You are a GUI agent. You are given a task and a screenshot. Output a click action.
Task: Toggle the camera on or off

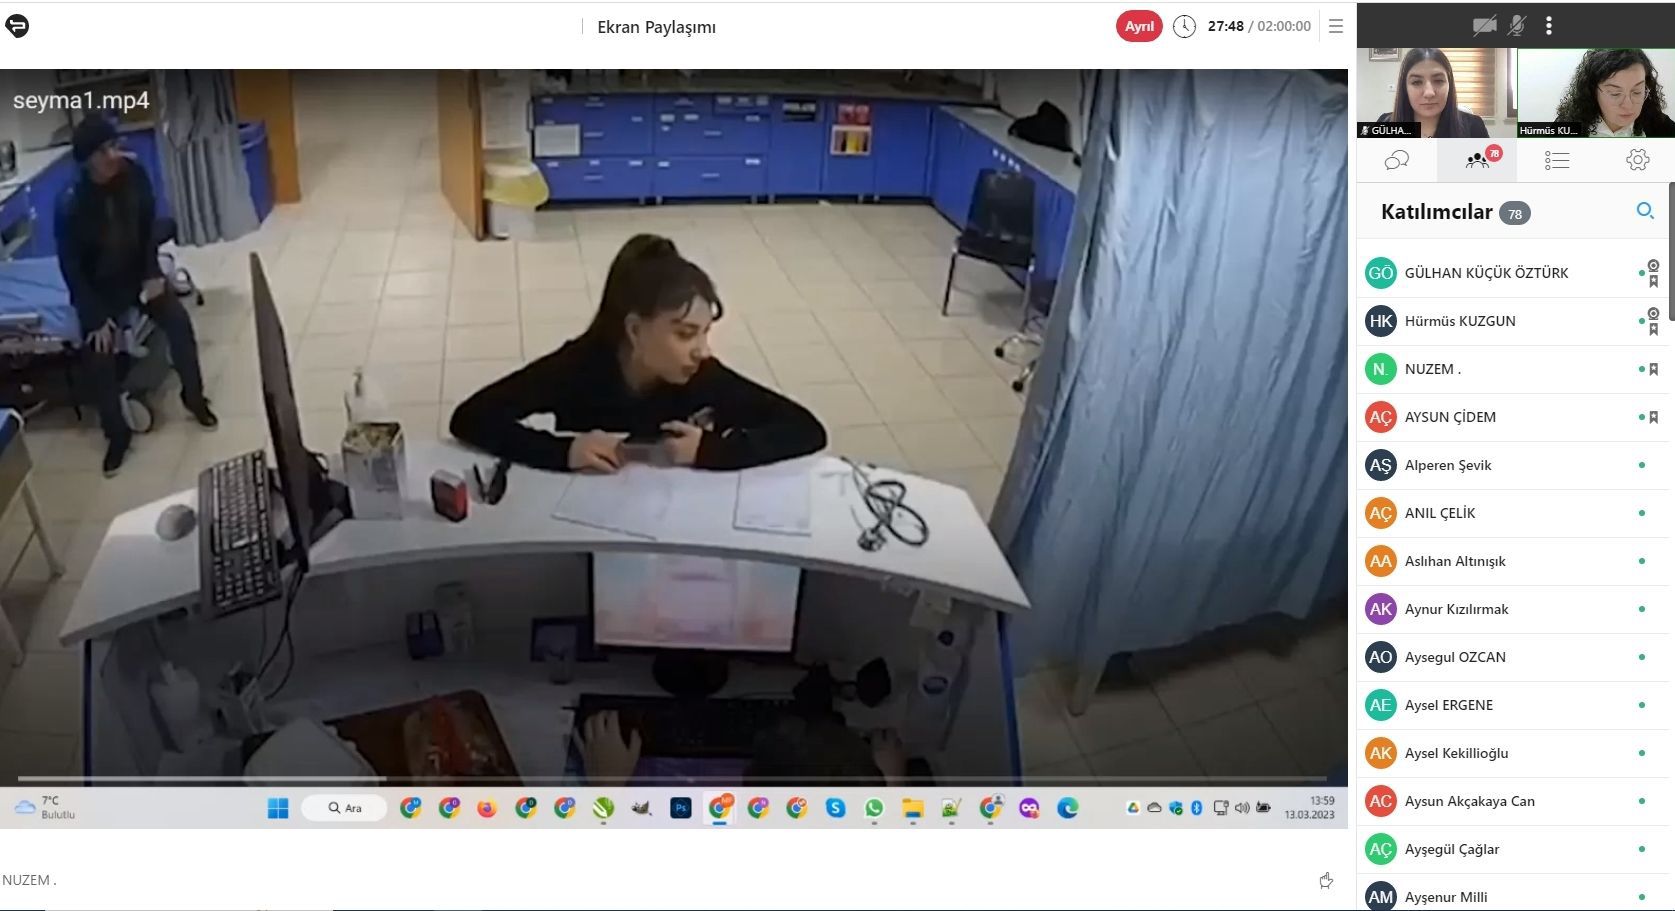[x=1484, y=26]
